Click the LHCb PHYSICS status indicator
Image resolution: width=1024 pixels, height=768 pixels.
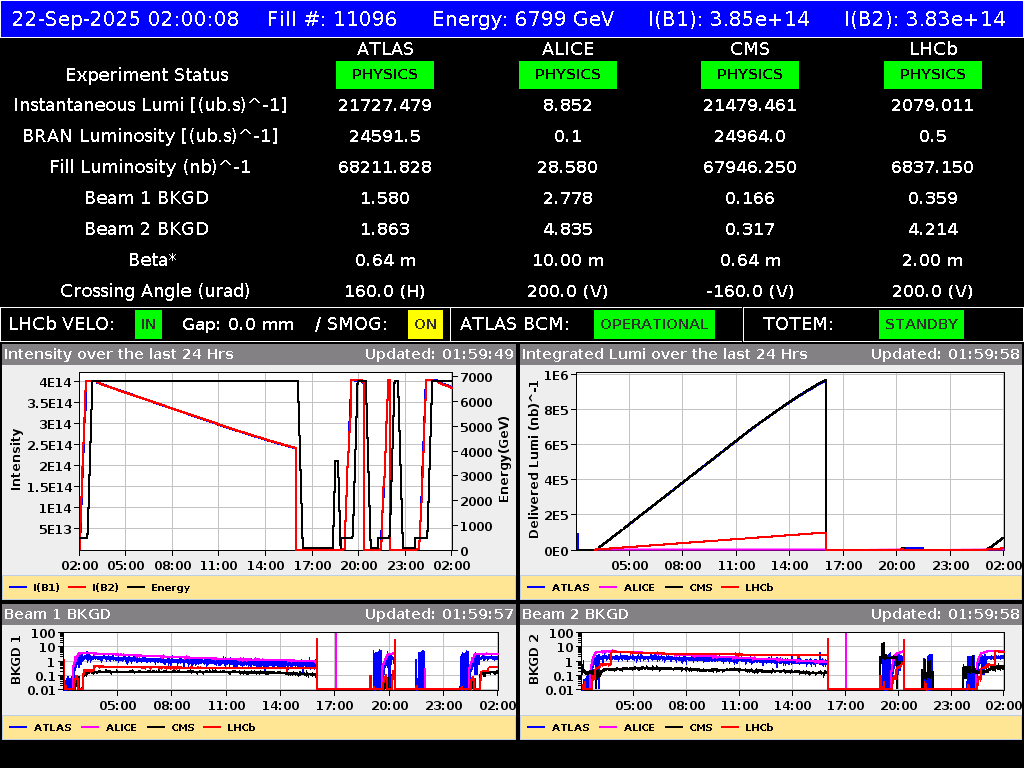point(932,74)
